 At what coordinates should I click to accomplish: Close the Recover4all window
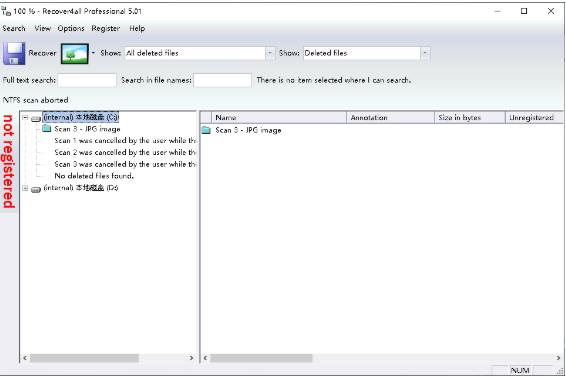pyautogui.click(x=551, y=11)
